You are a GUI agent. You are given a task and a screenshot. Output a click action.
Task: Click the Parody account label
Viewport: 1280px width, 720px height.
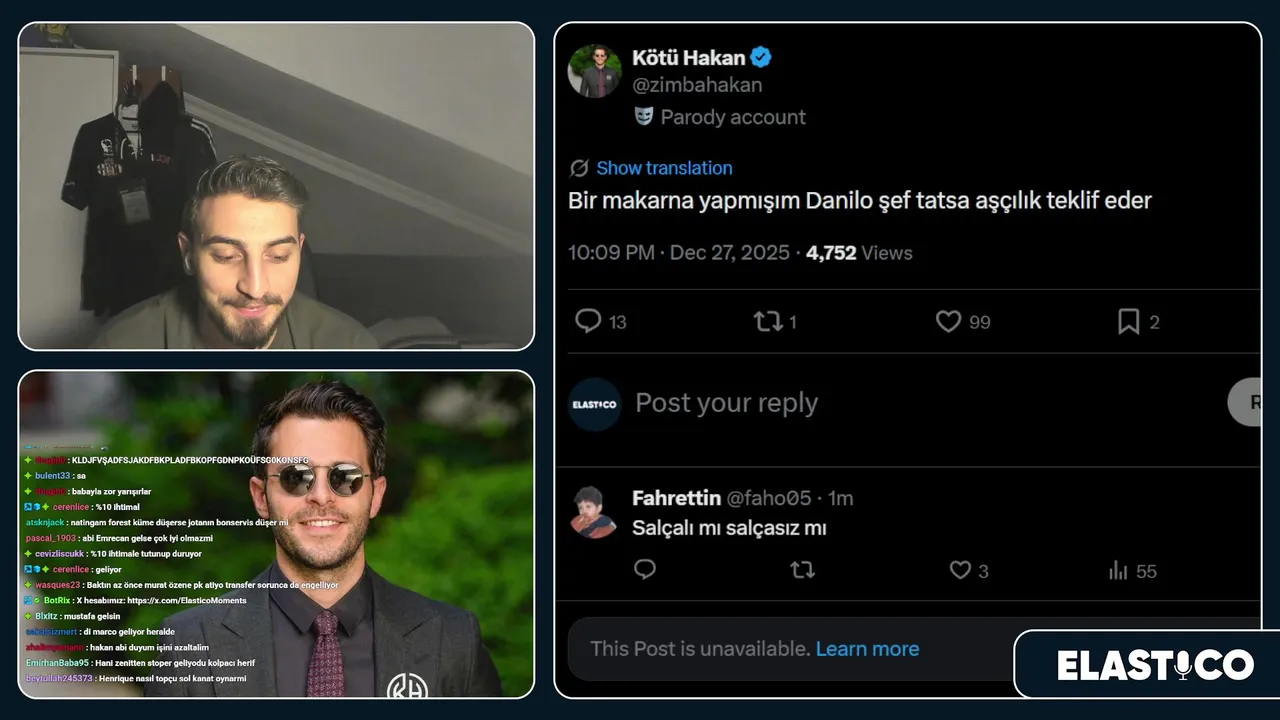(732, 117)
